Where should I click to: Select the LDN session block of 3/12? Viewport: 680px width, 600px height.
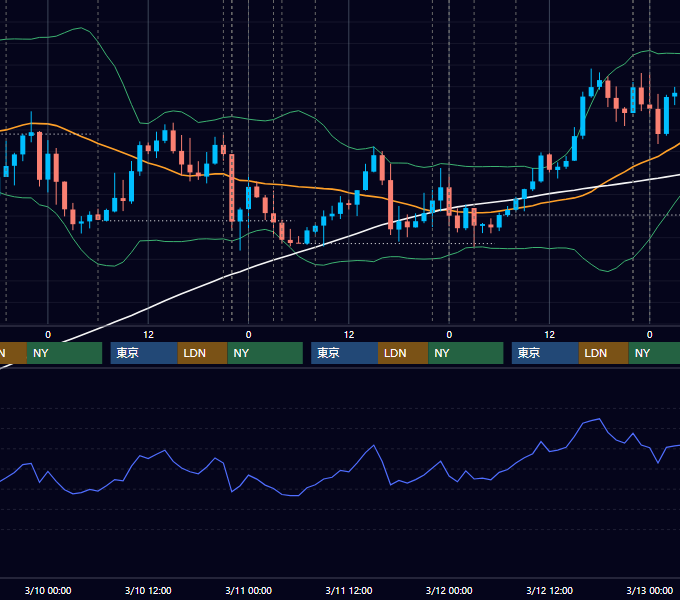(x=604, y=353)
